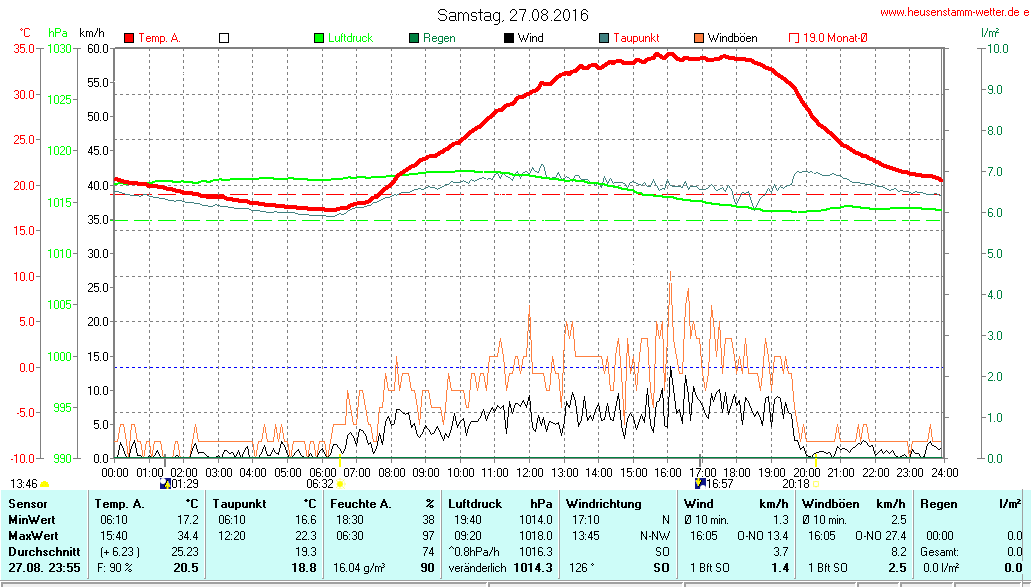The image size is (1034, 587).
Task: Click the Sensor header in the data table
Action: (x=27, y=504)
